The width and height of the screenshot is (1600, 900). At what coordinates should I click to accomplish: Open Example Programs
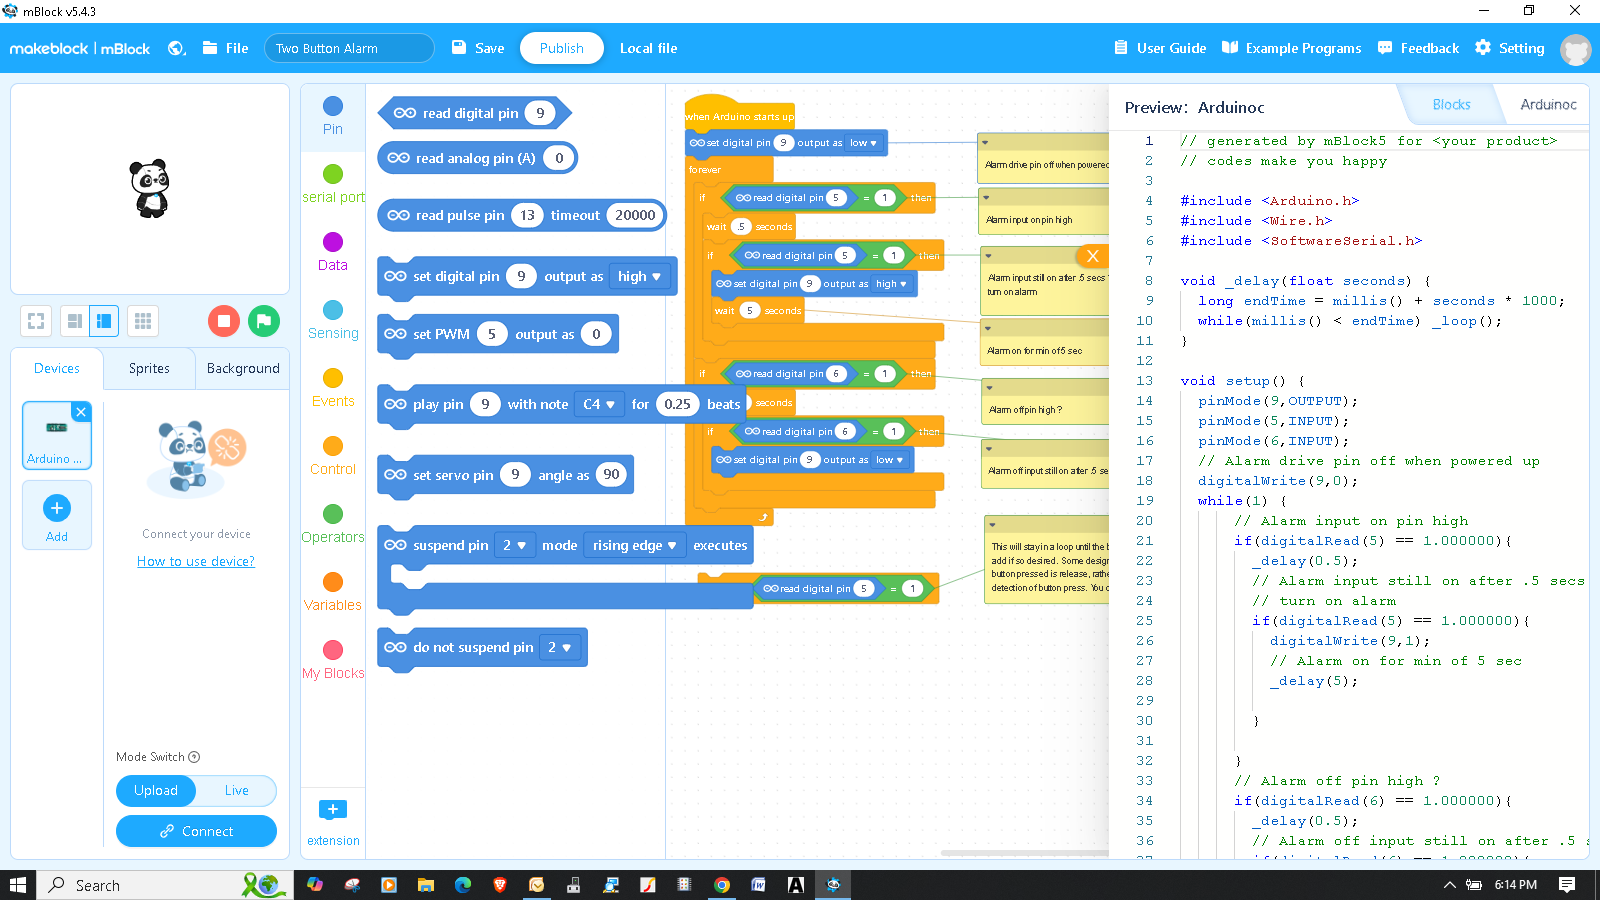tap(1291, 48)
